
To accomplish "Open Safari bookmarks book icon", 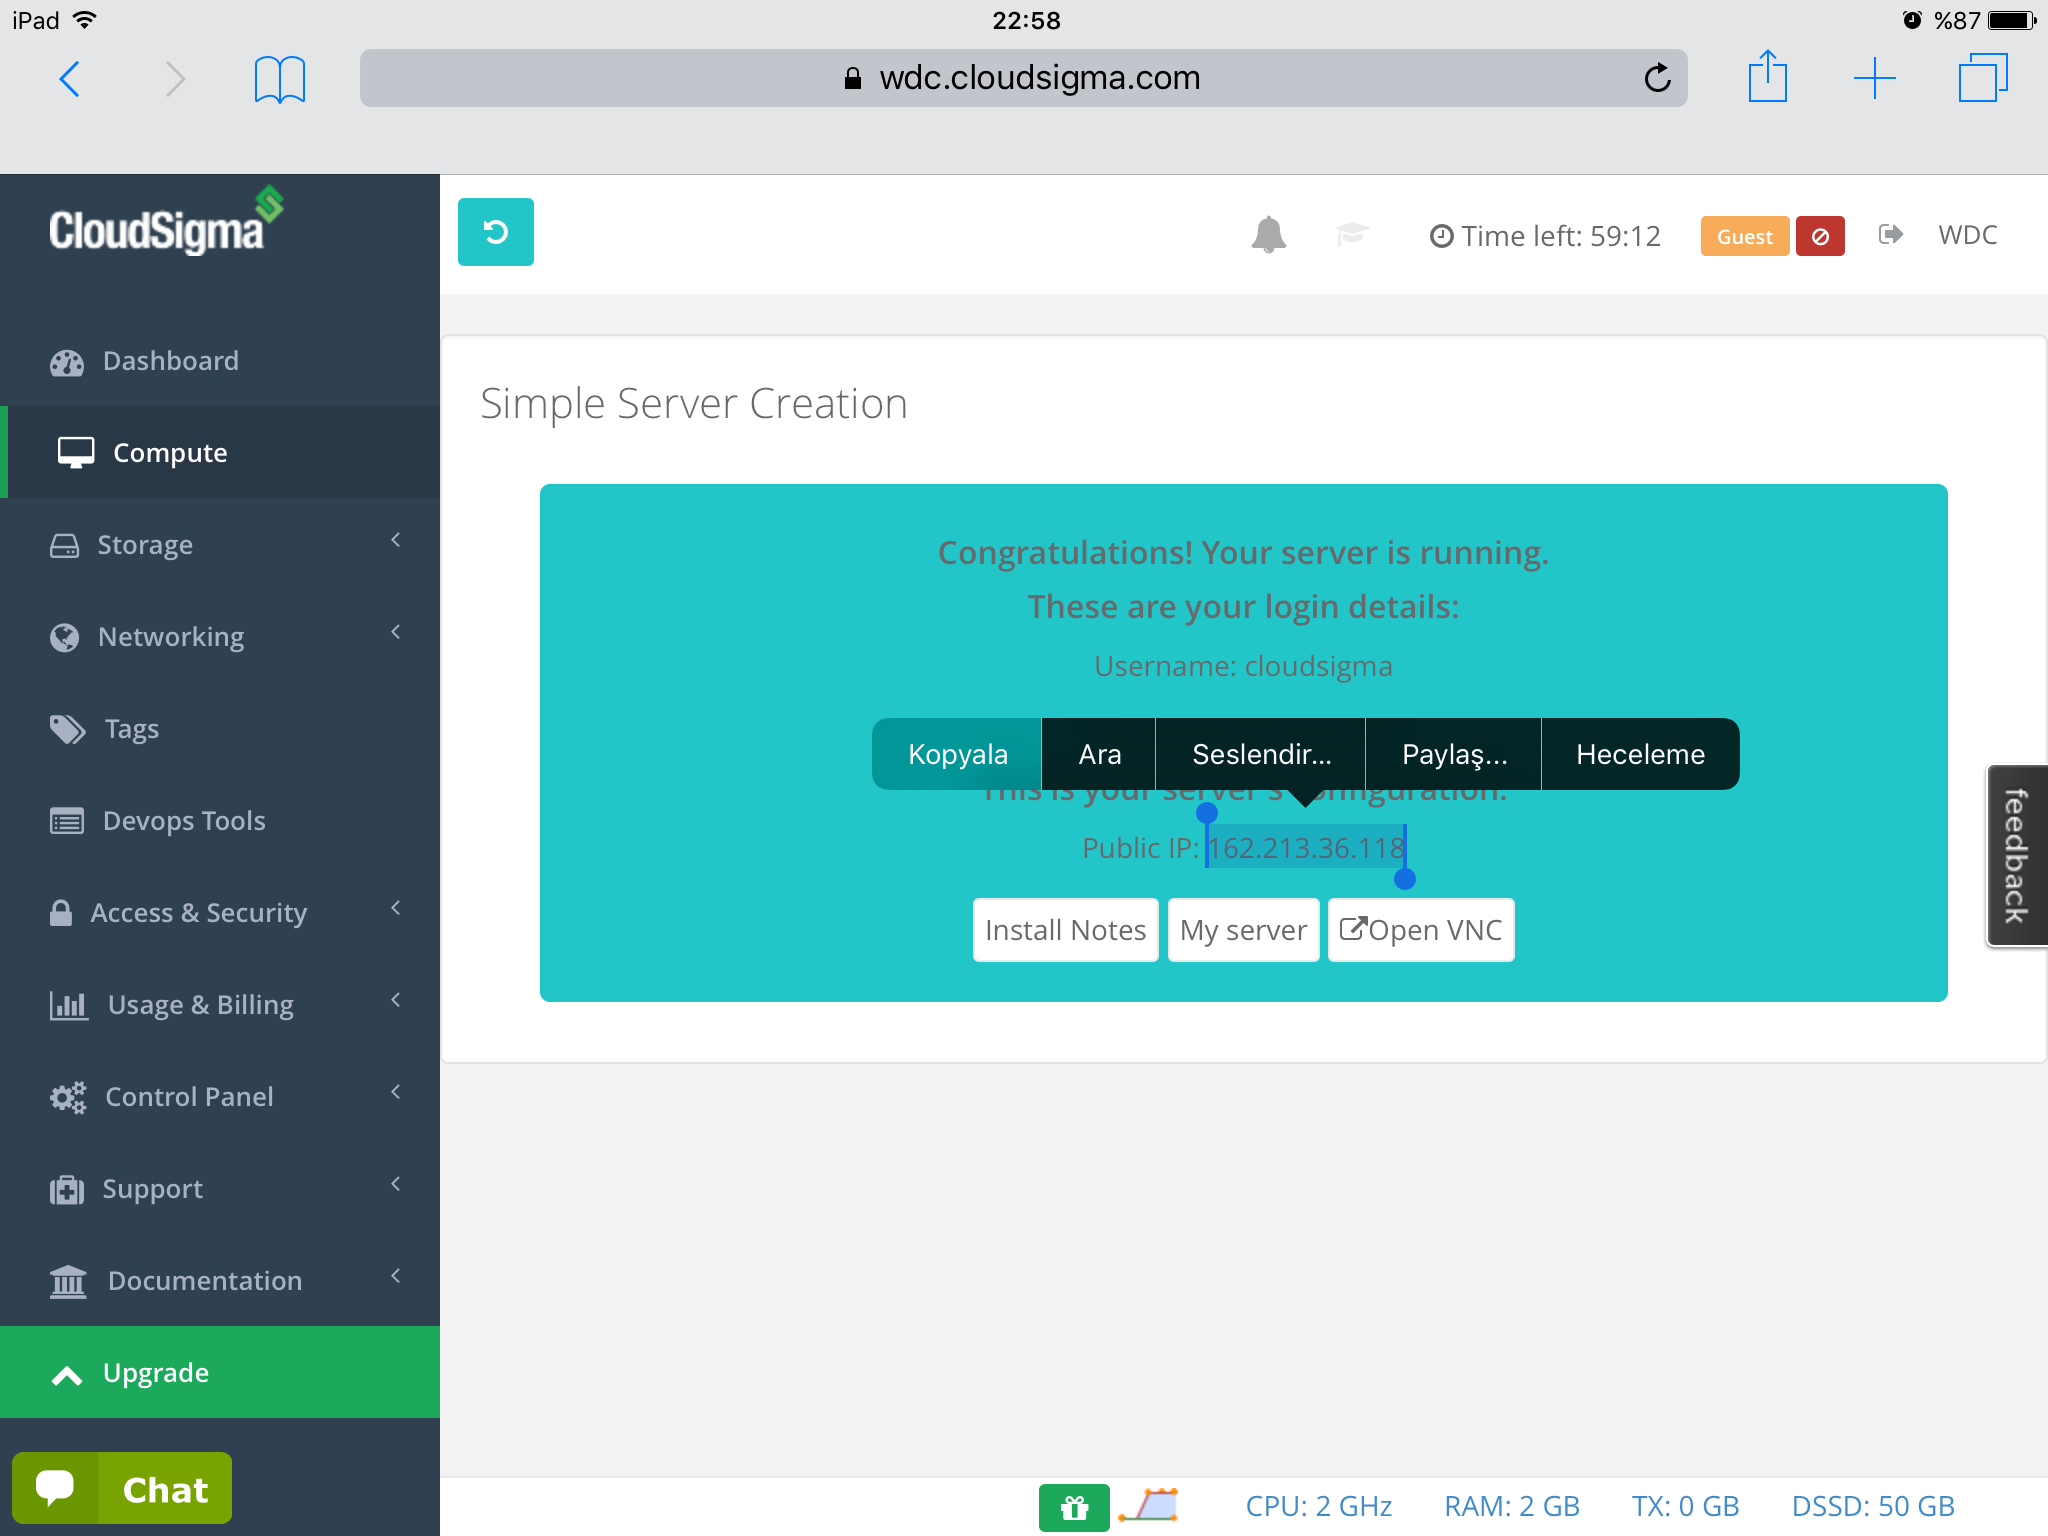I will click(280, 79).
